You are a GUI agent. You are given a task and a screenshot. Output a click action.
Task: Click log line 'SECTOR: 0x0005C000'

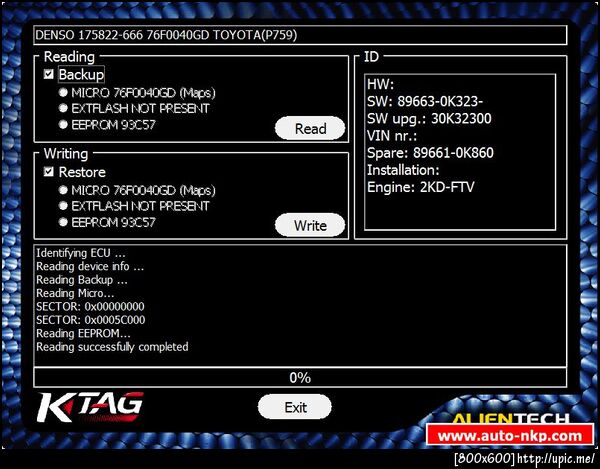click(91, 320)
